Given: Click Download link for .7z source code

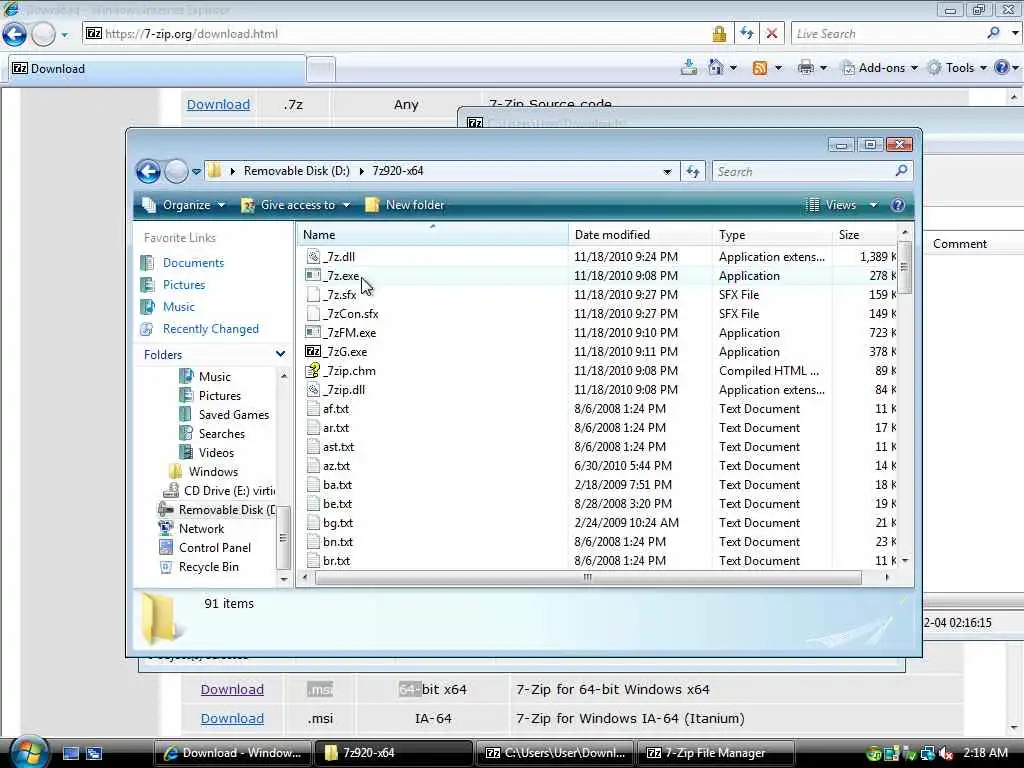Looking at the screenshot, I should (218, 104).
